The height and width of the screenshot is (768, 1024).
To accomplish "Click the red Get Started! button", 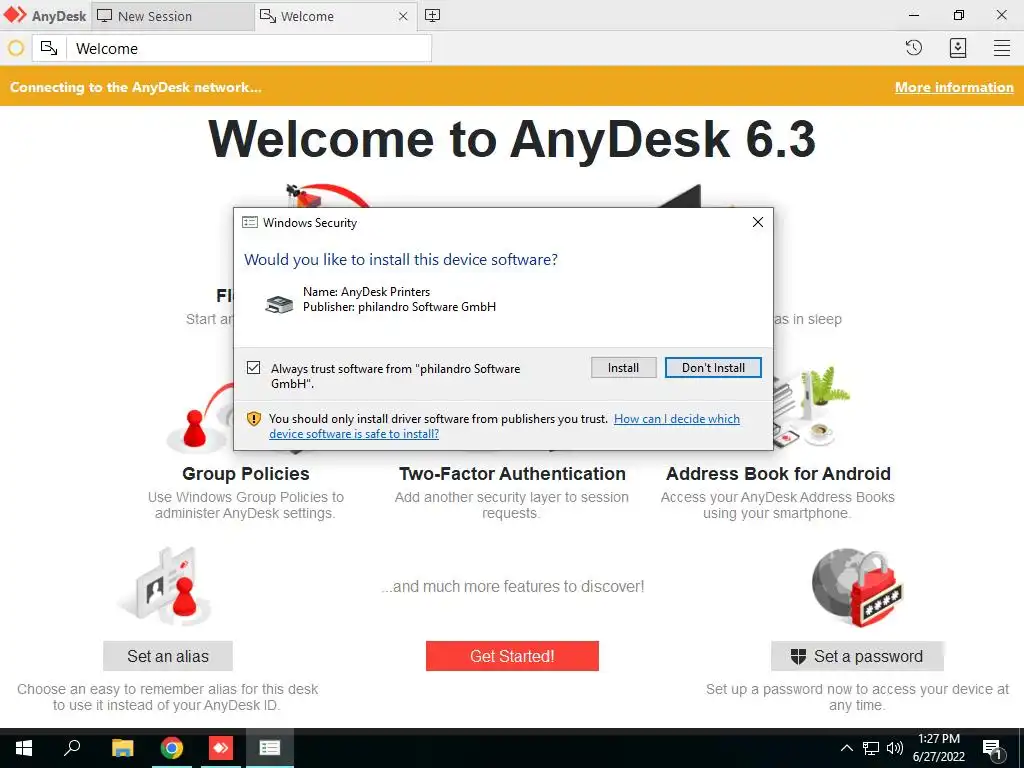I will pos(512,656).
